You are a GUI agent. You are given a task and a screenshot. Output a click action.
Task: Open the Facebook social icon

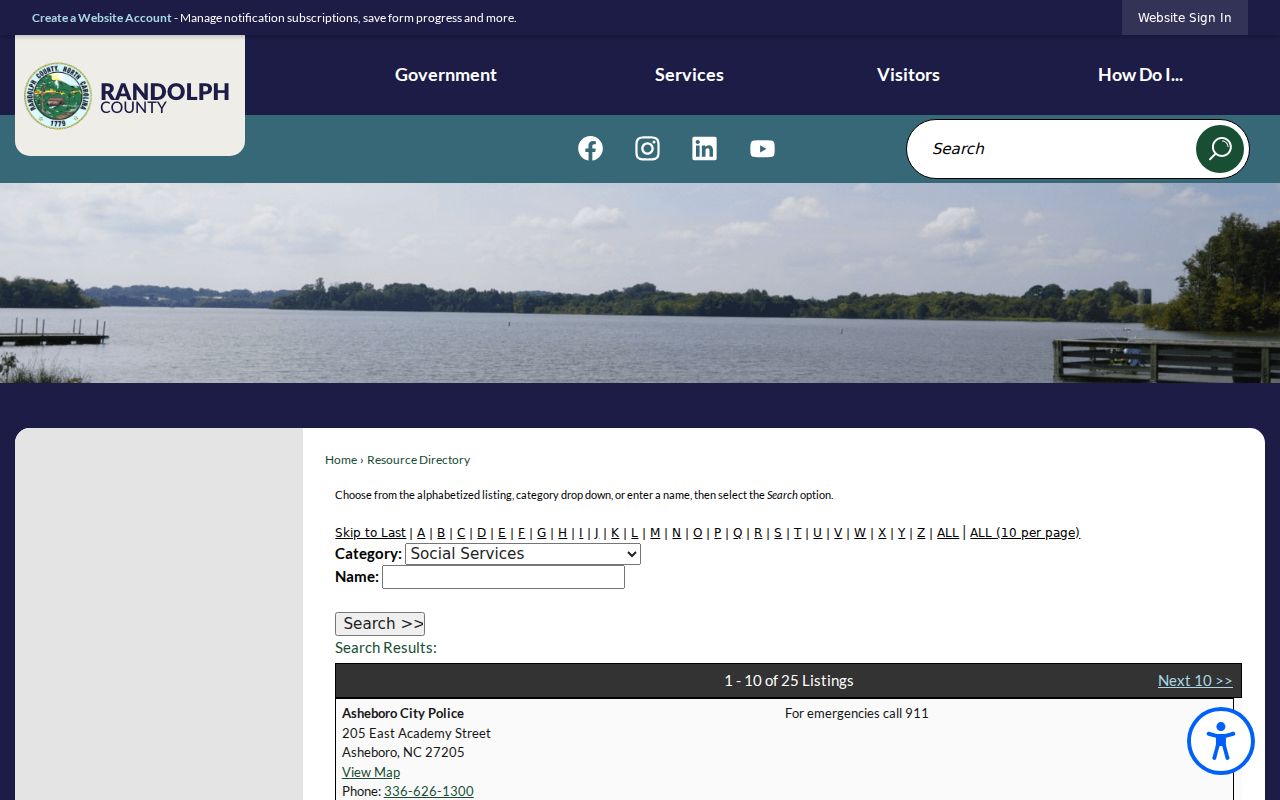click(590, 148)
